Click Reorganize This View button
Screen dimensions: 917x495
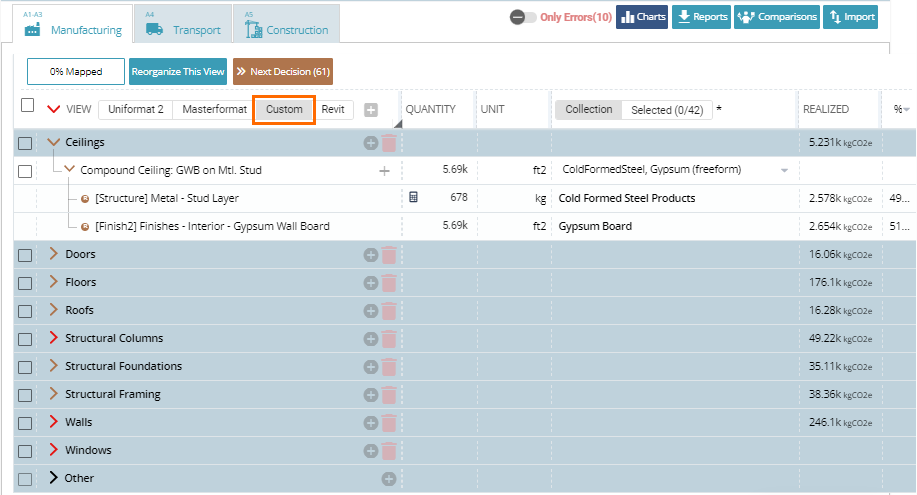[178, 72]
